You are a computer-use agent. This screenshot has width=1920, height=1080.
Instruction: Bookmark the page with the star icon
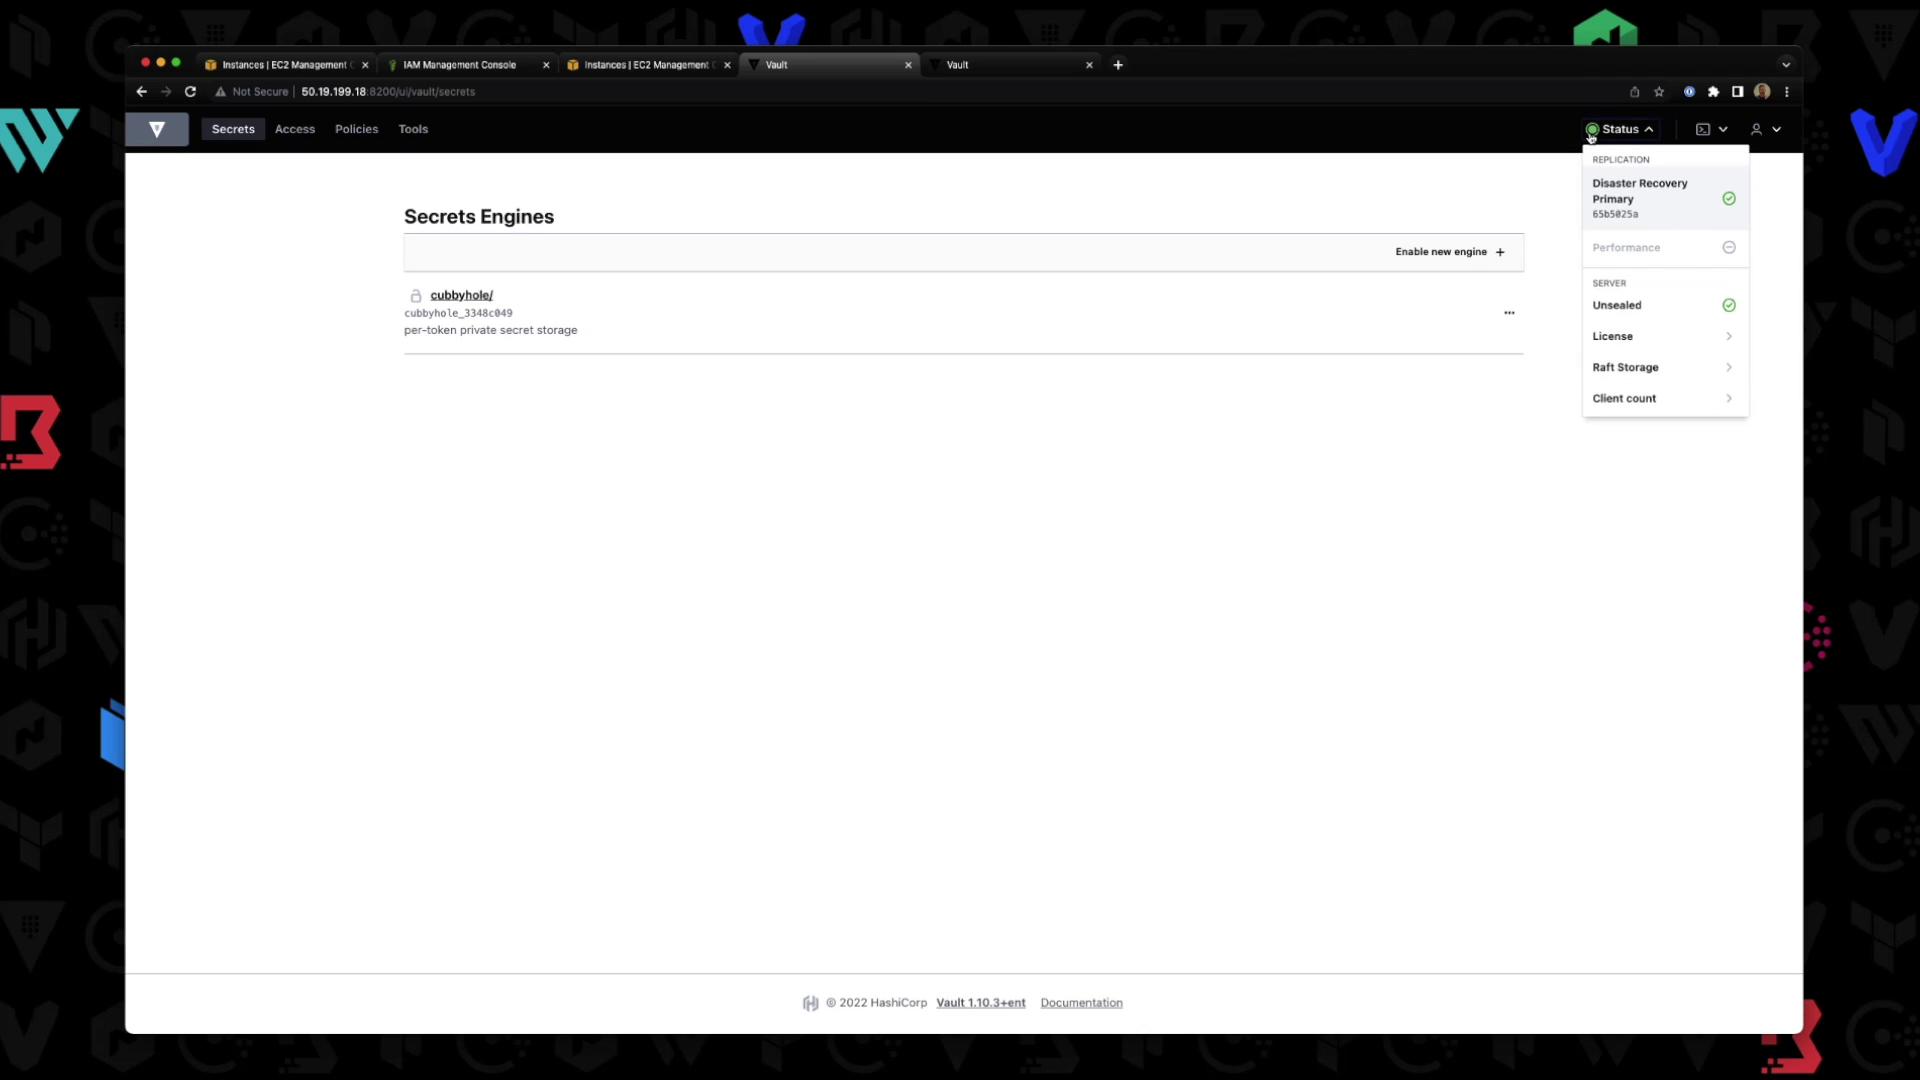tap(1659, 91)
